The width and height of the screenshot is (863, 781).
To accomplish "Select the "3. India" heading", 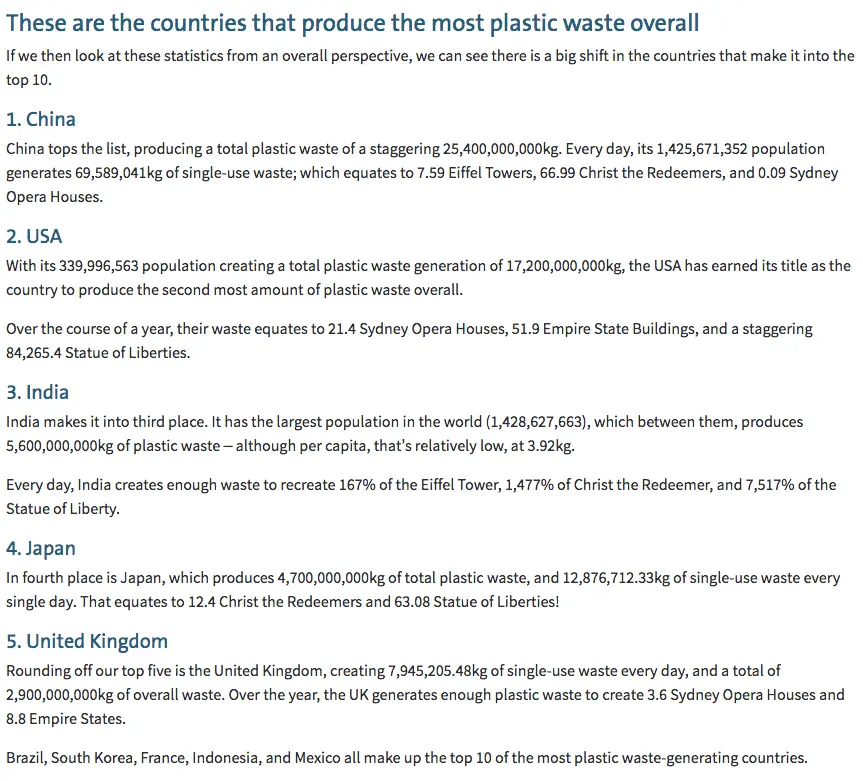I will coord(37,392).
